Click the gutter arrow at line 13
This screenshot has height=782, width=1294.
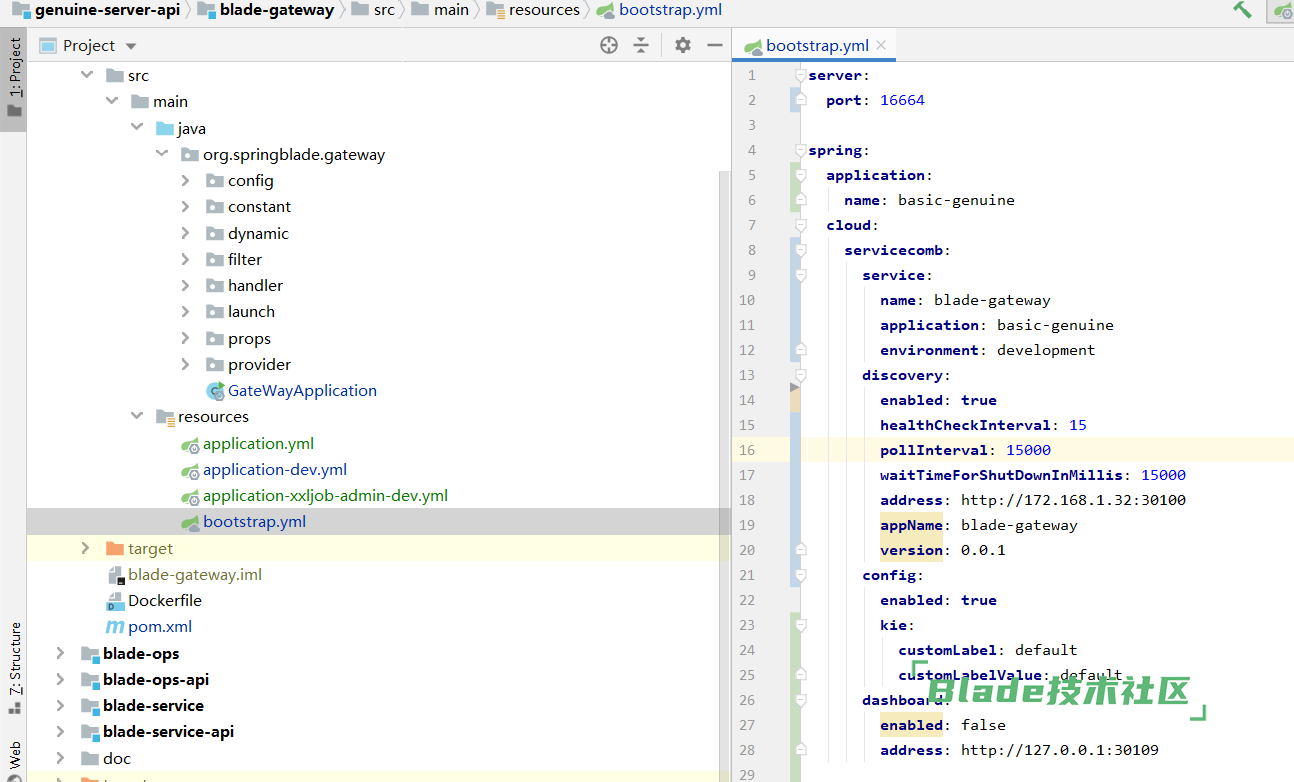[x=795, y=386]
